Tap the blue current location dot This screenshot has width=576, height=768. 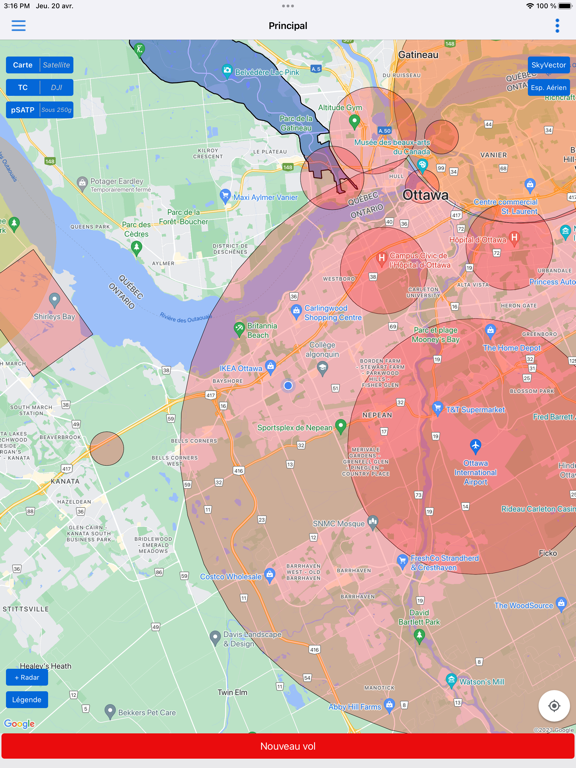[288, 385]
